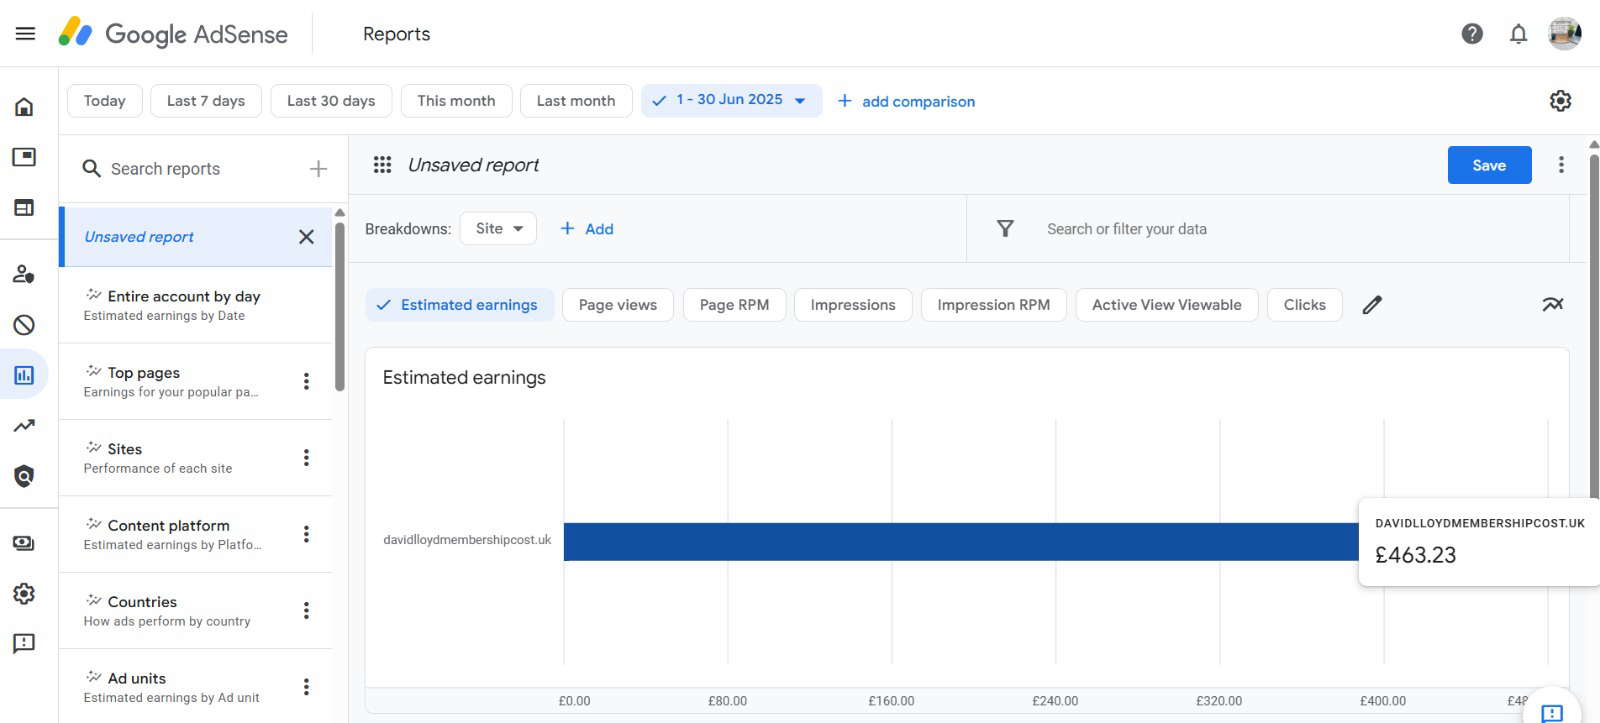The width and height of the screenshot is (1600, 723).
Task: Click the davidlloydmembershipcost.uk earnings bar
Action: [x=961, y=541]
